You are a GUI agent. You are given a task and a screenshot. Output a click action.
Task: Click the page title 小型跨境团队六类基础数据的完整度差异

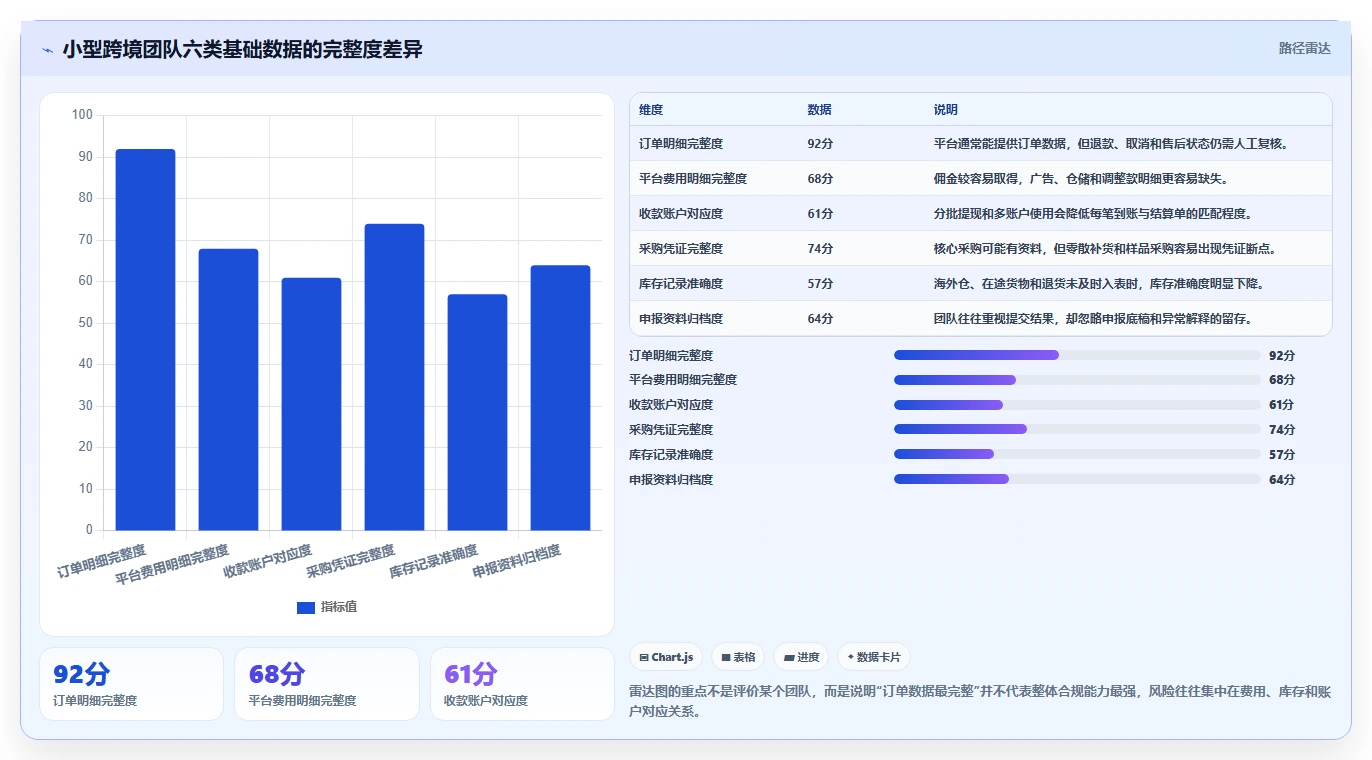tap(242, 49)
